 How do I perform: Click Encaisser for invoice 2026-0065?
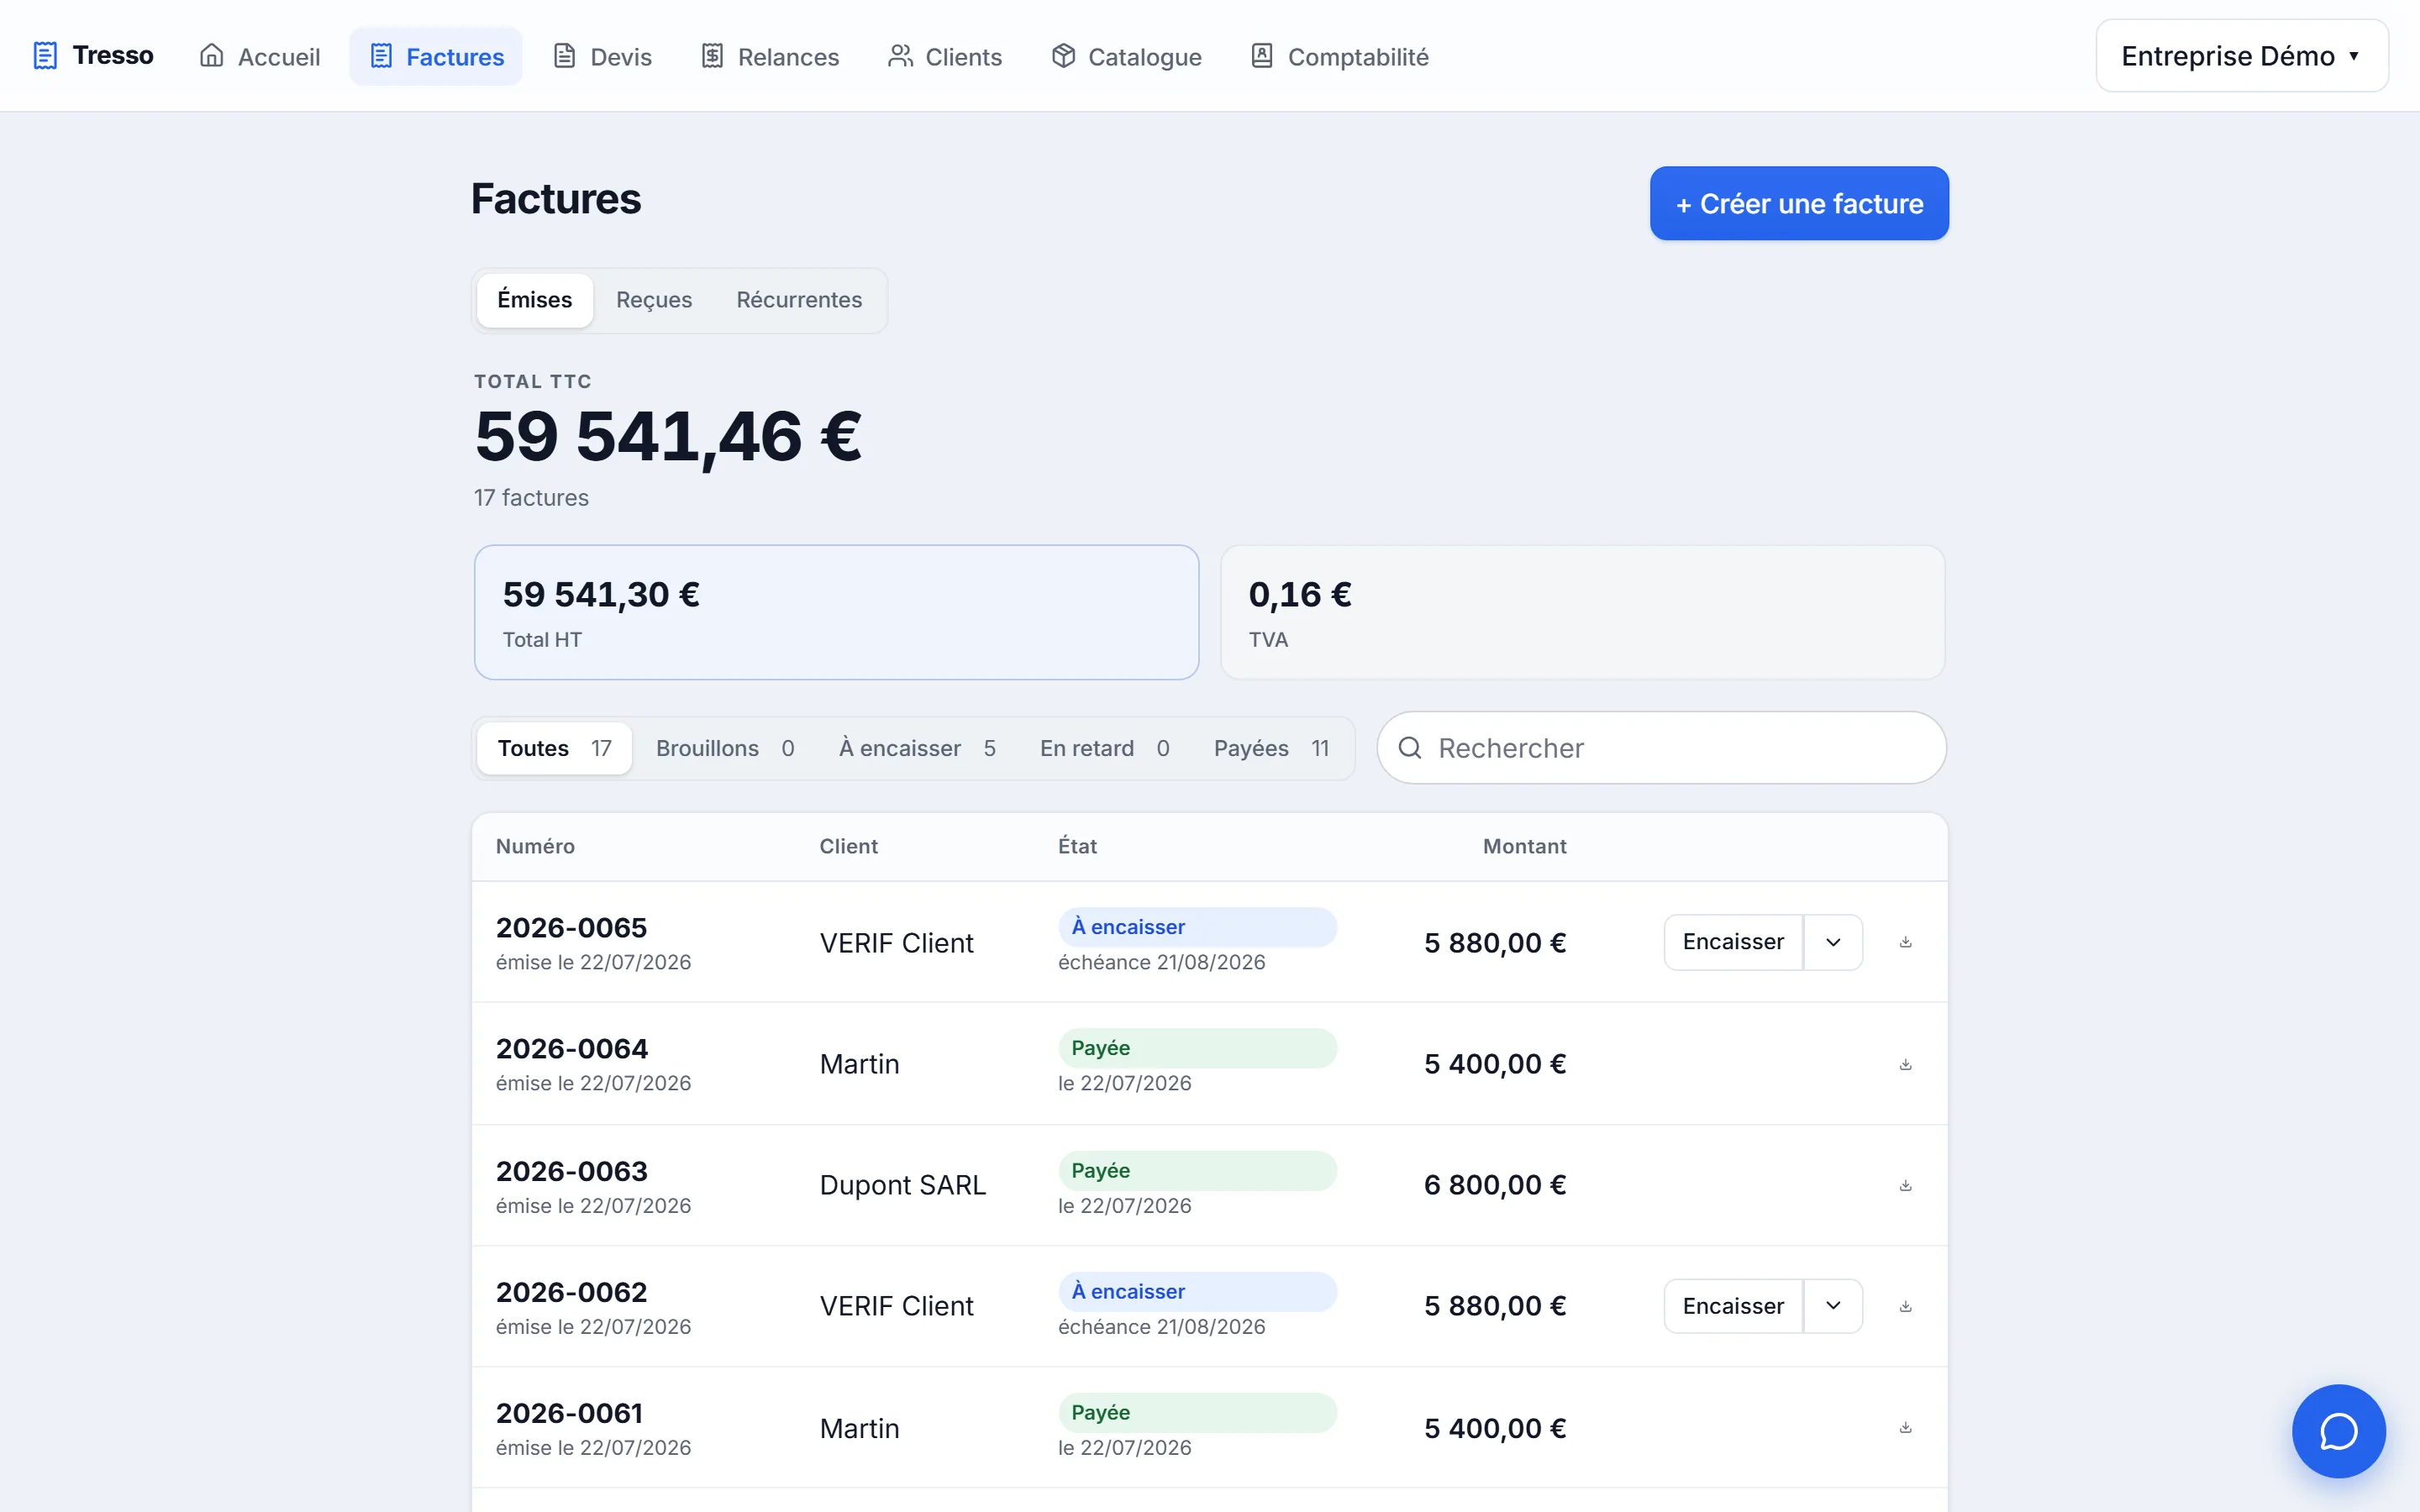(1733, 942)
